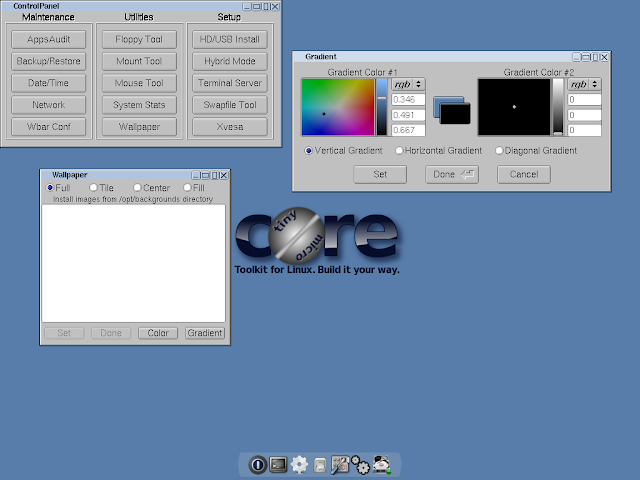Open the Swapfile Tool
Viewport: 640px width, 480px height.
[x=230, y=105]
